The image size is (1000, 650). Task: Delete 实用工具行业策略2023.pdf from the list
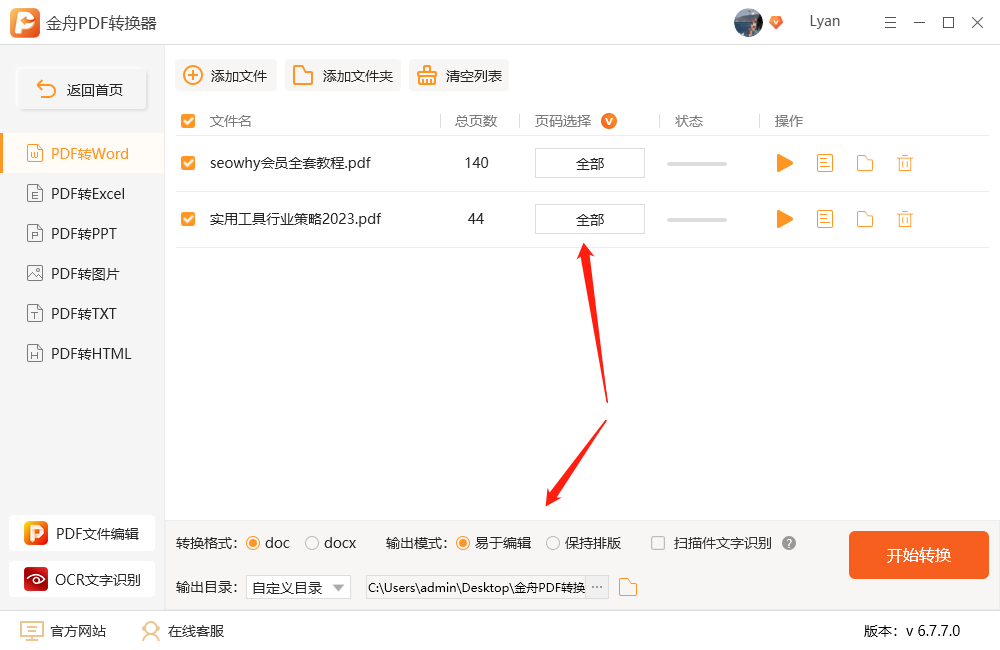[904, 219]
